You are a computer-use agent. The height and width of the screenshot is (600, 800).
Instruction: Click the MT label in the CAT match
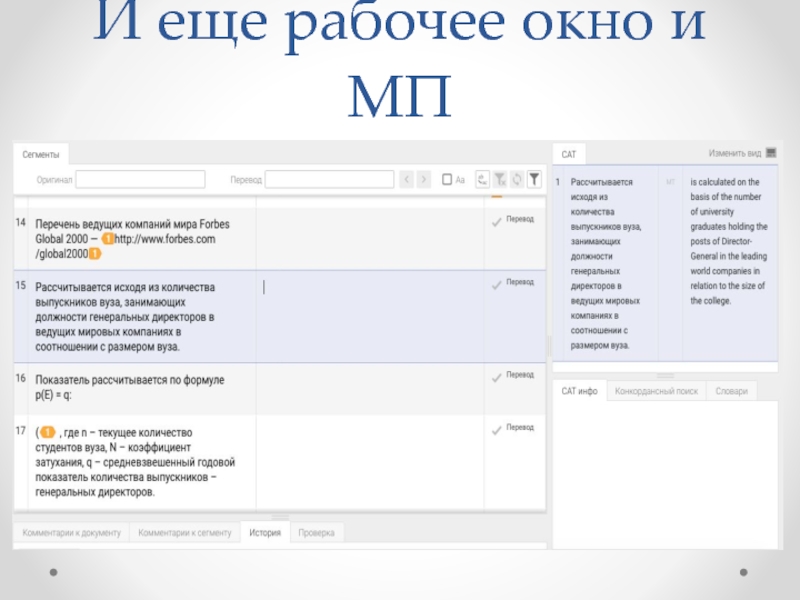click(670, 182)
